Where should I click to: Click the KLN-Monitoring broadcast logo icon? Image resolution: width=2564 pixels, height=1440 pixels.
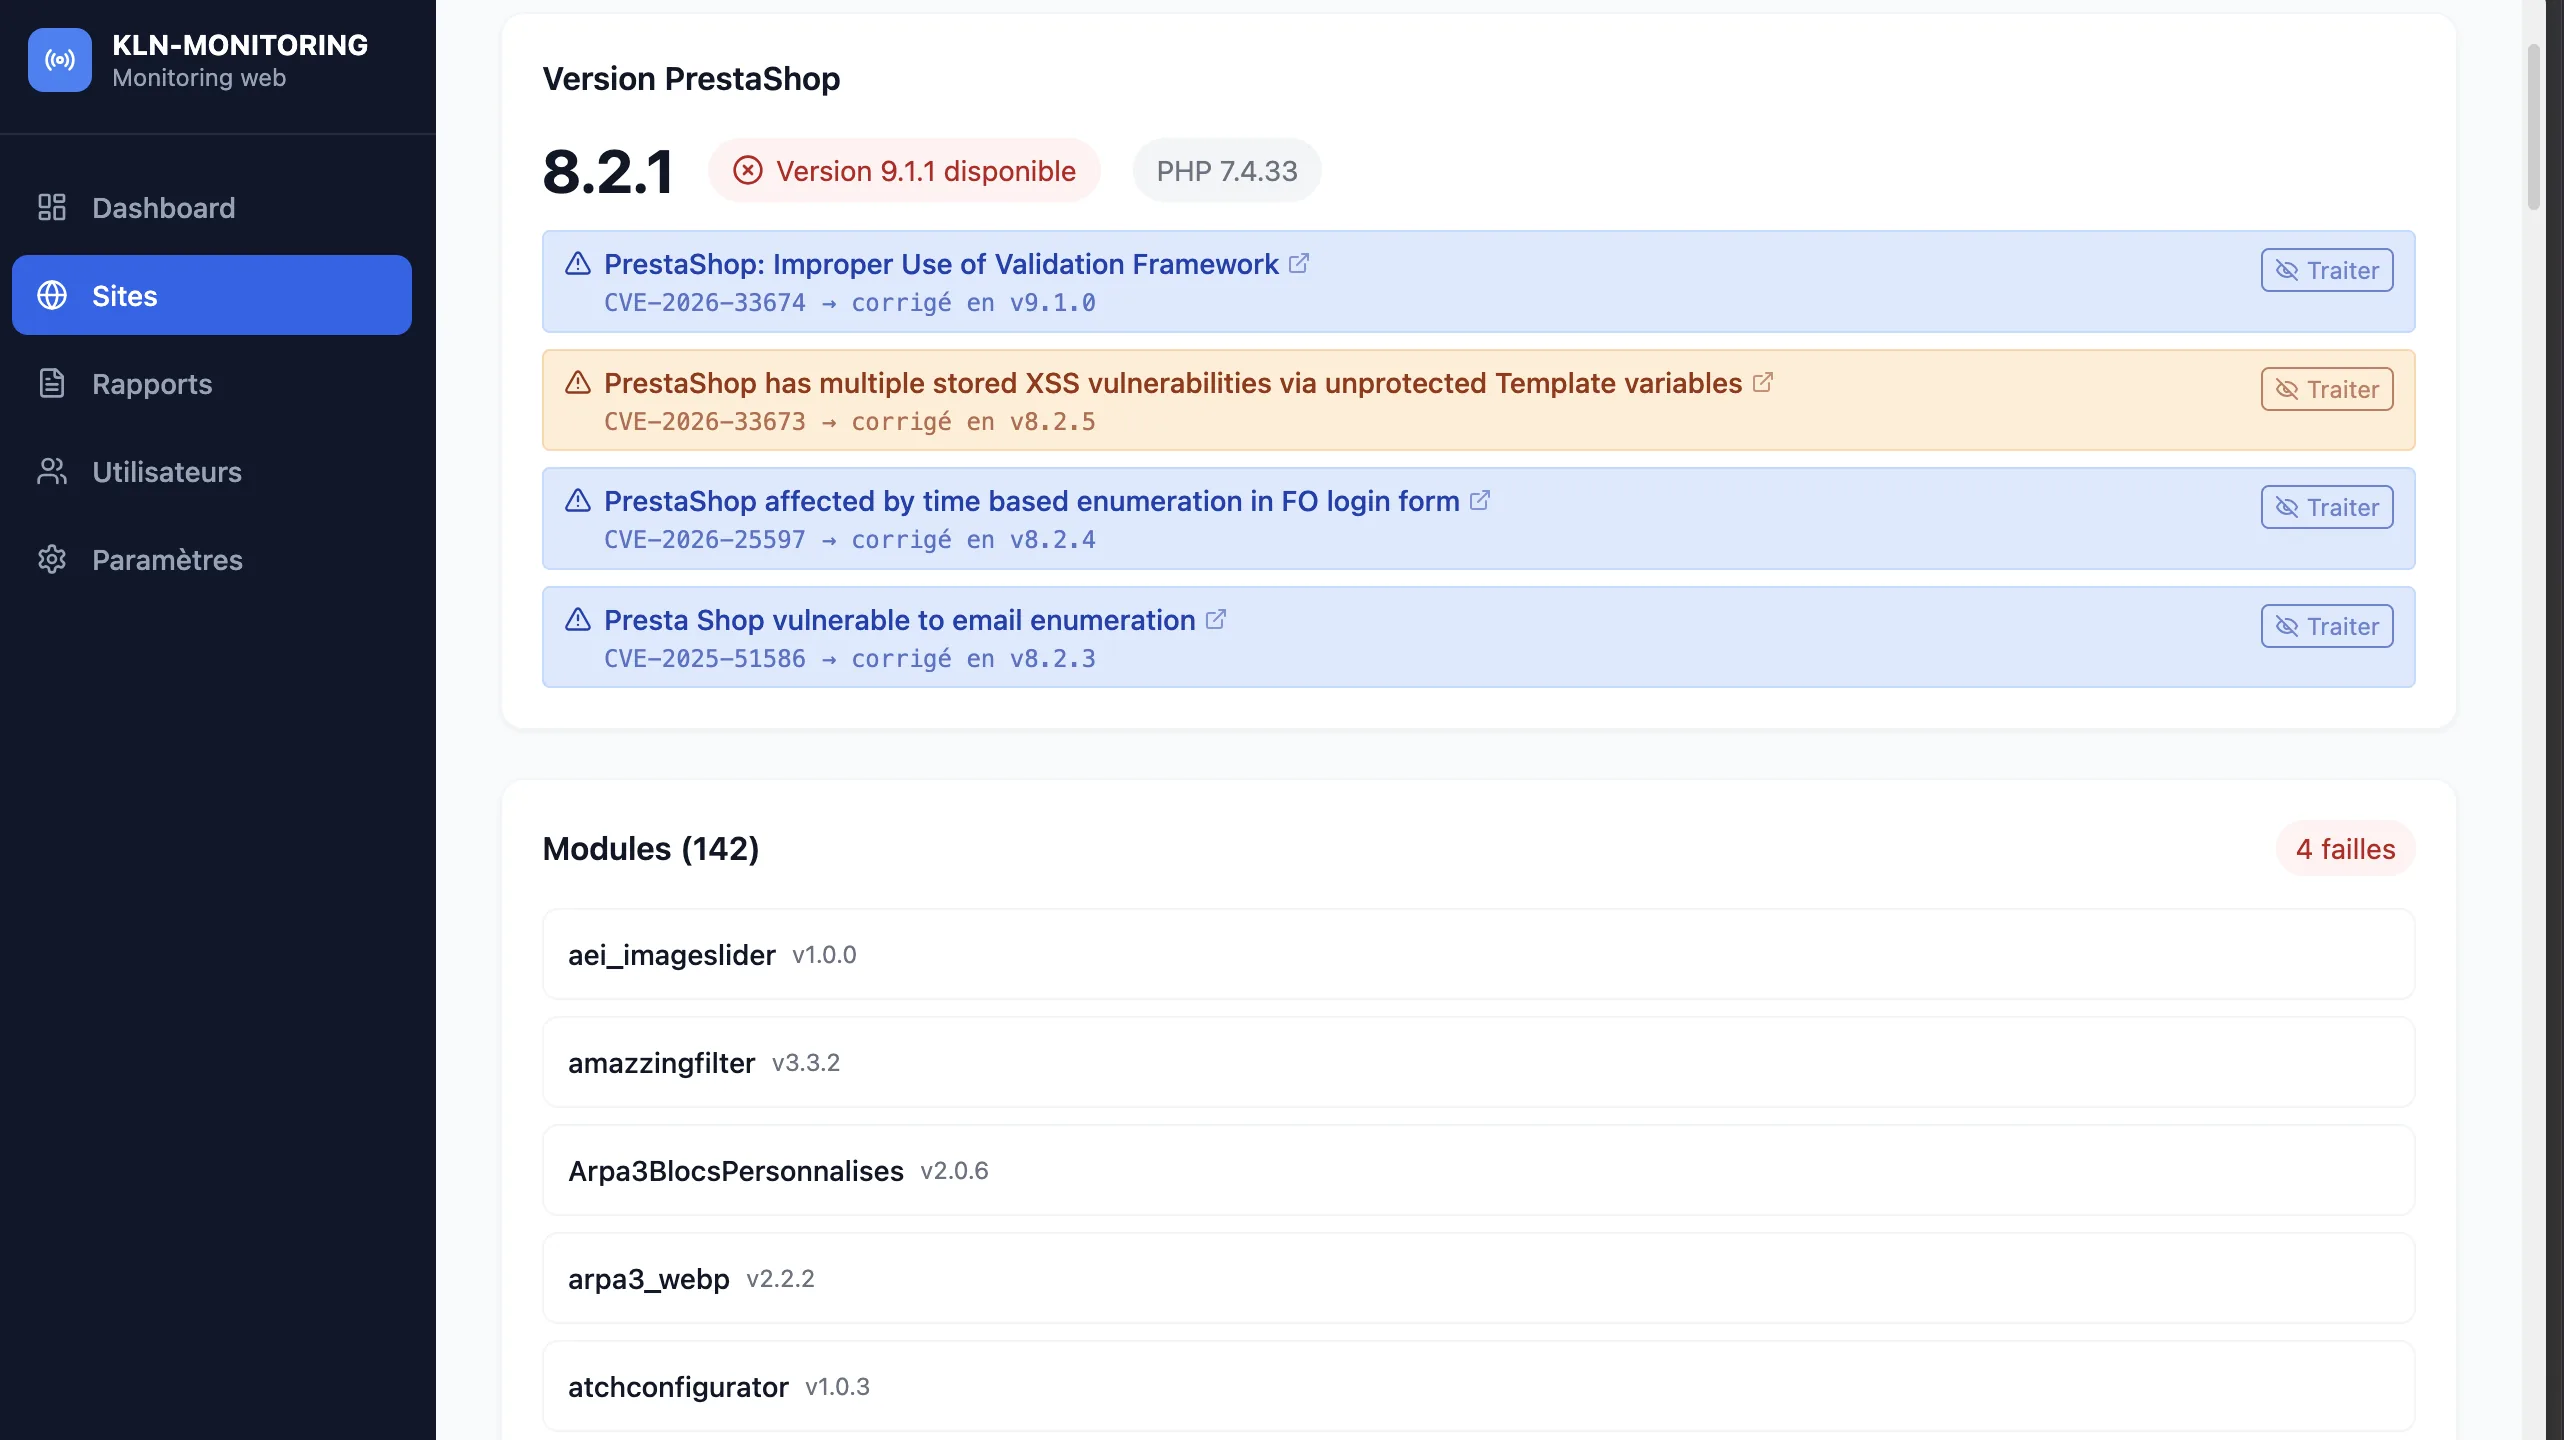[x=60, y=60]
